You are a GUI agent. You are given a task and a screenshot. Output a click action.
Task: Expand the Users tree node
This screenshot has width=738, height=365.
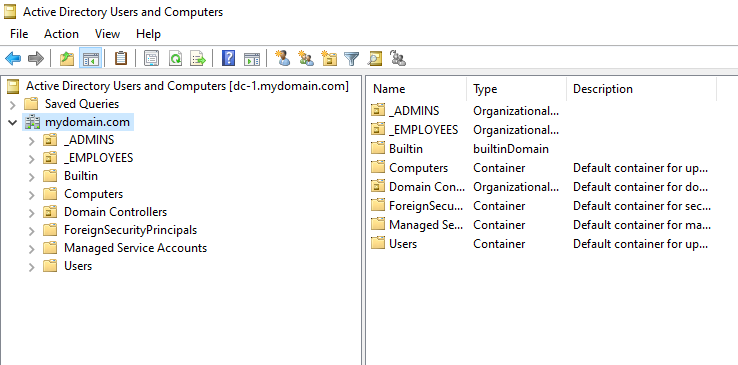(32, 267)
